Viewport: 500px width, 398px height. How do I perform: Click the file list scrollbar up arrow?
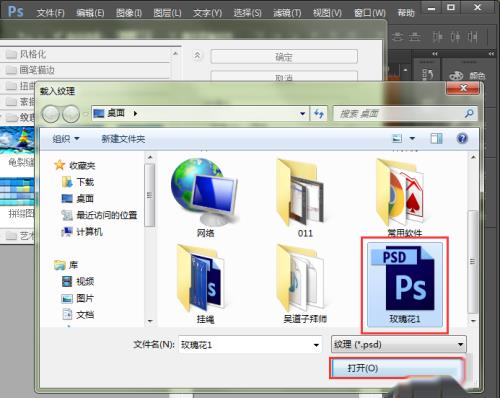click(x=473, y=157)
